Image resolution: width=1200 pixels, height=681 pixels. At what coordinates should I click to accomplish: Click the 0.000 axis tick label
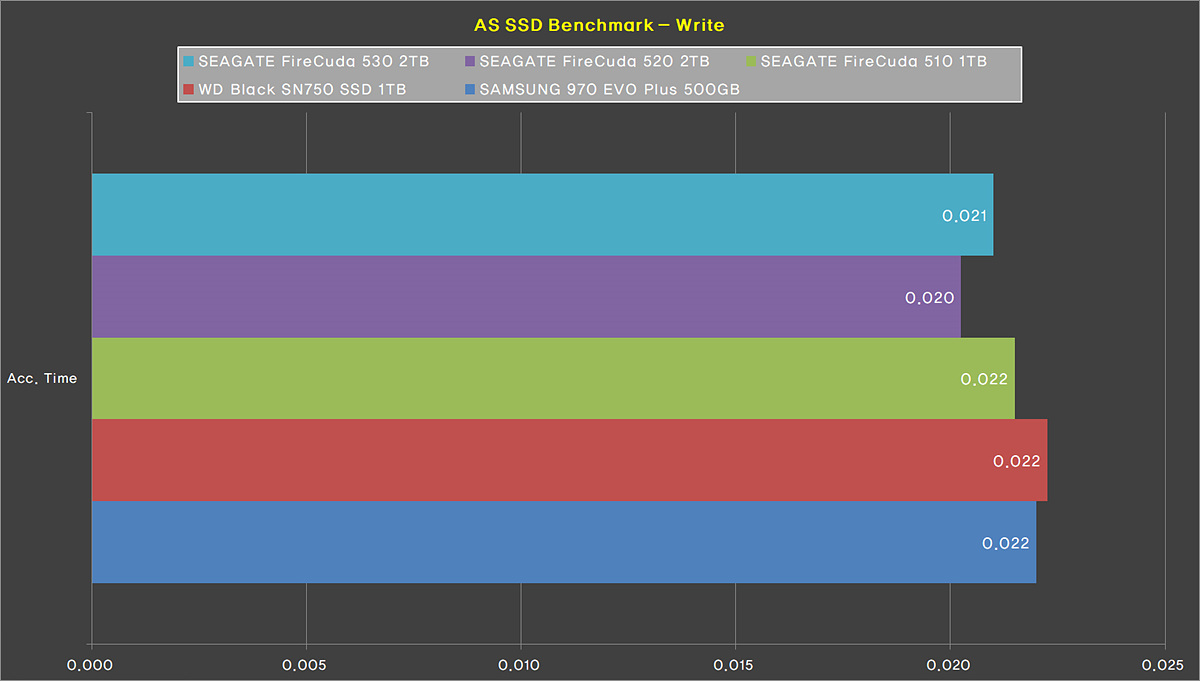pos(92,664)
